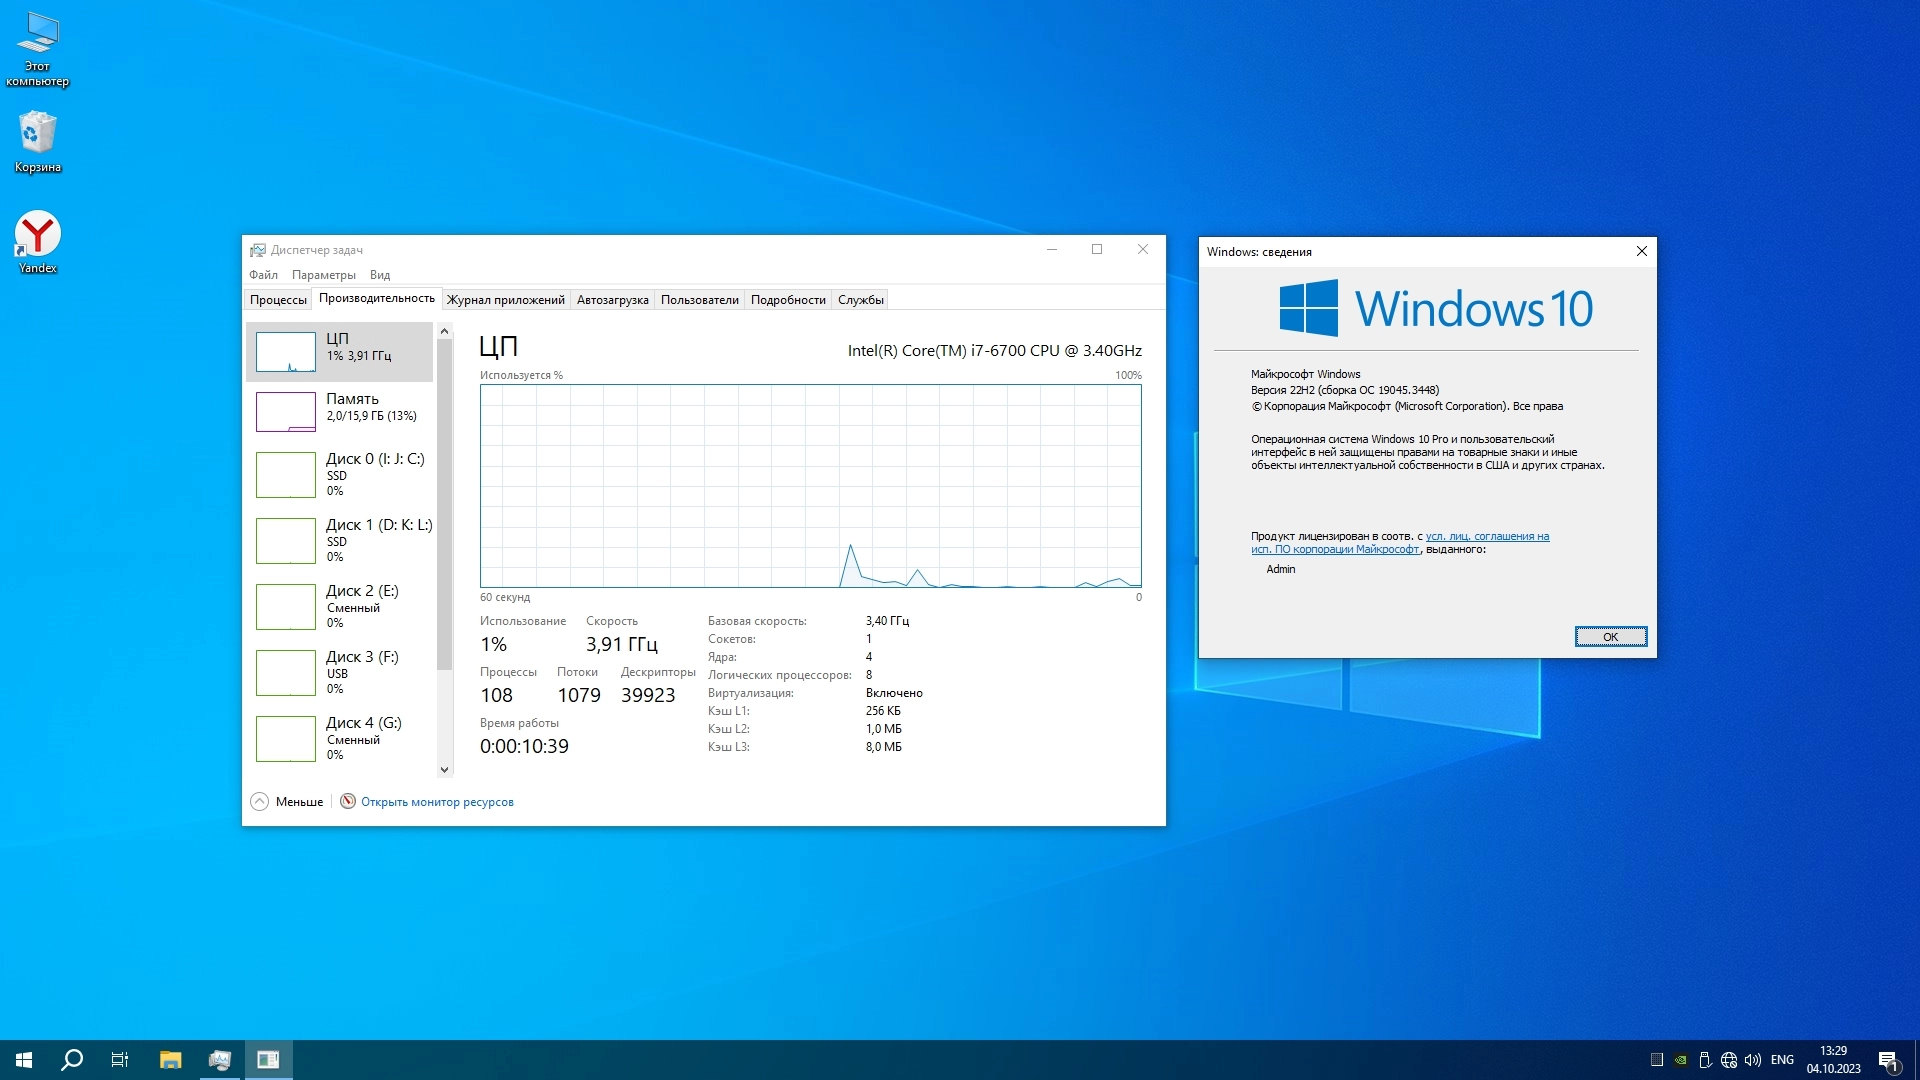Open taskbar search magnifier icon
The height and width of the screenshot is (1080, 1920).
(x=72, y=1060)
